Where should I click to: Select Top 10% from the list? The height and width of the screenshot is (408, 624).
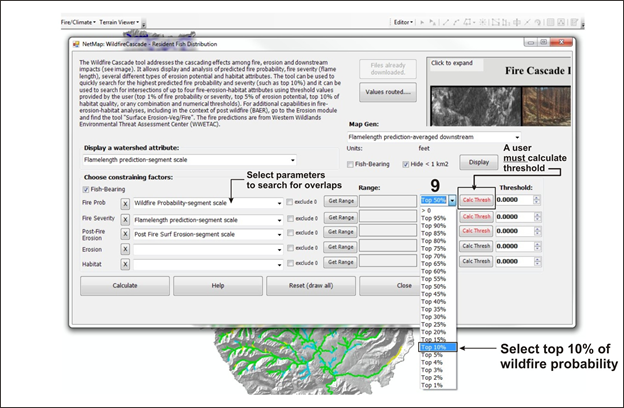(x=434, y=347)
